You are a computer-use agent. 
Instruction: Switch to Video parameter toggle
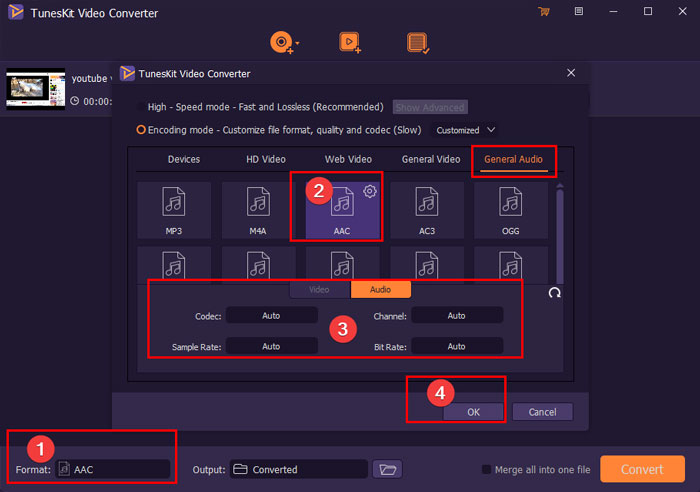(x=320, y=289)
